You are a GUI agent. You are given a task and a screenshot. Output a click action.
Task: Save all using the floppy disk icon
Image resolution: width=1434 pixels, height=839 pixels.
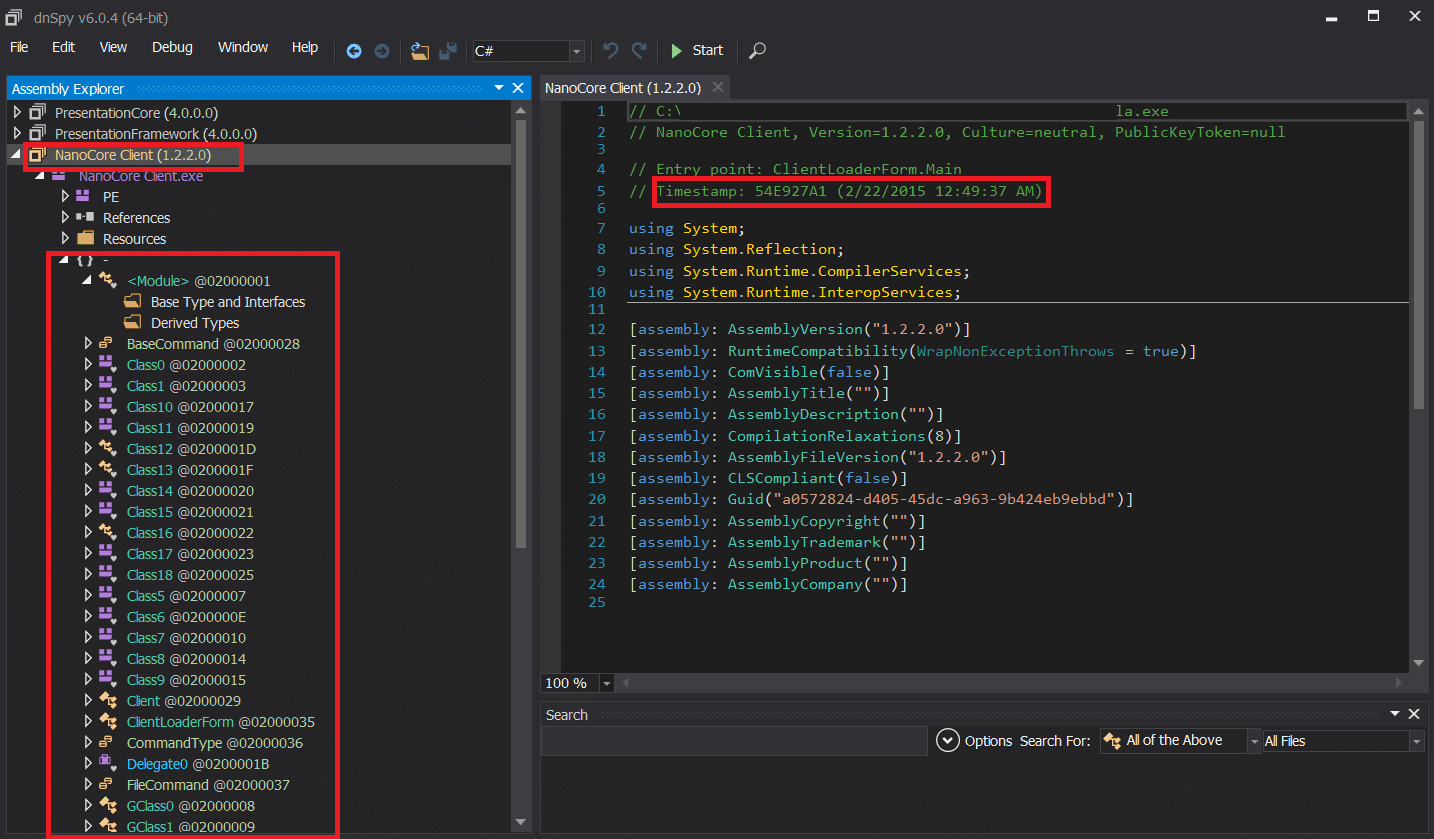449,51
